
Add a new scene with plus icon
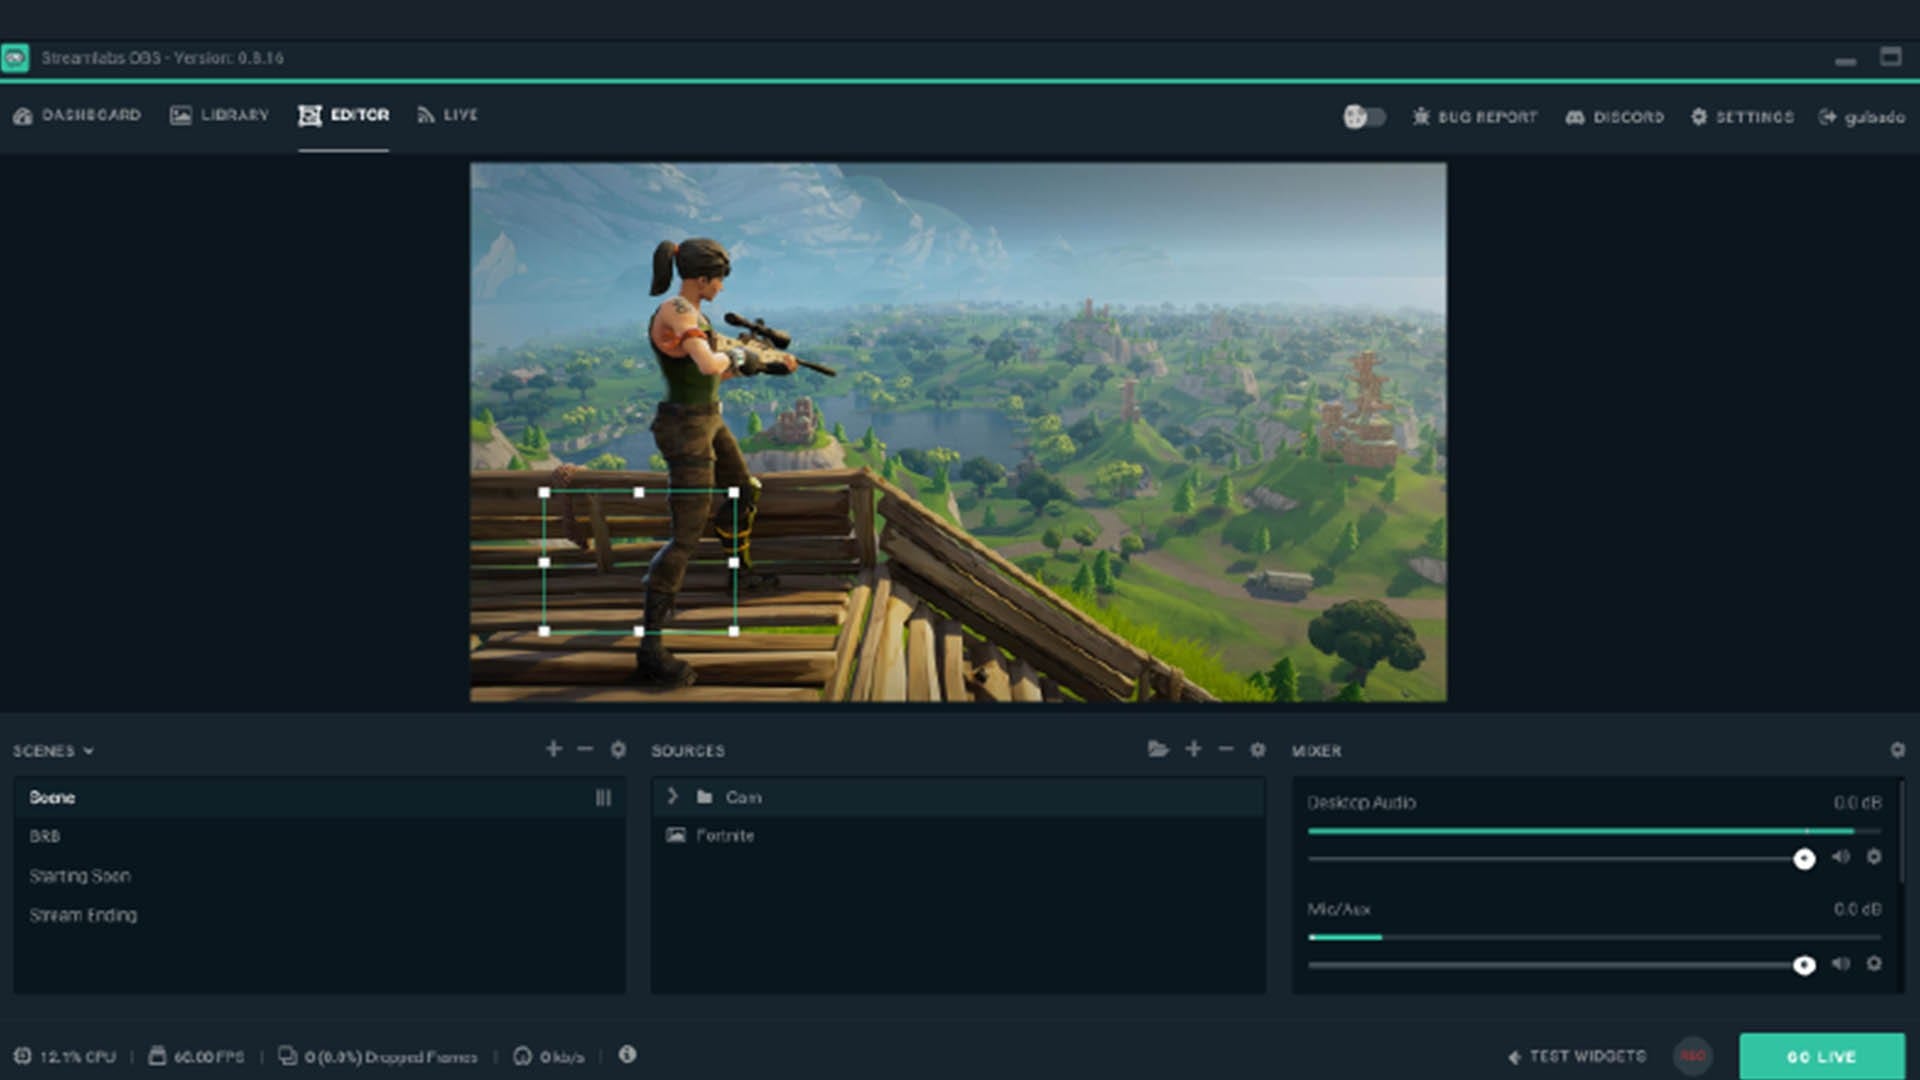(x=553, y=749)
